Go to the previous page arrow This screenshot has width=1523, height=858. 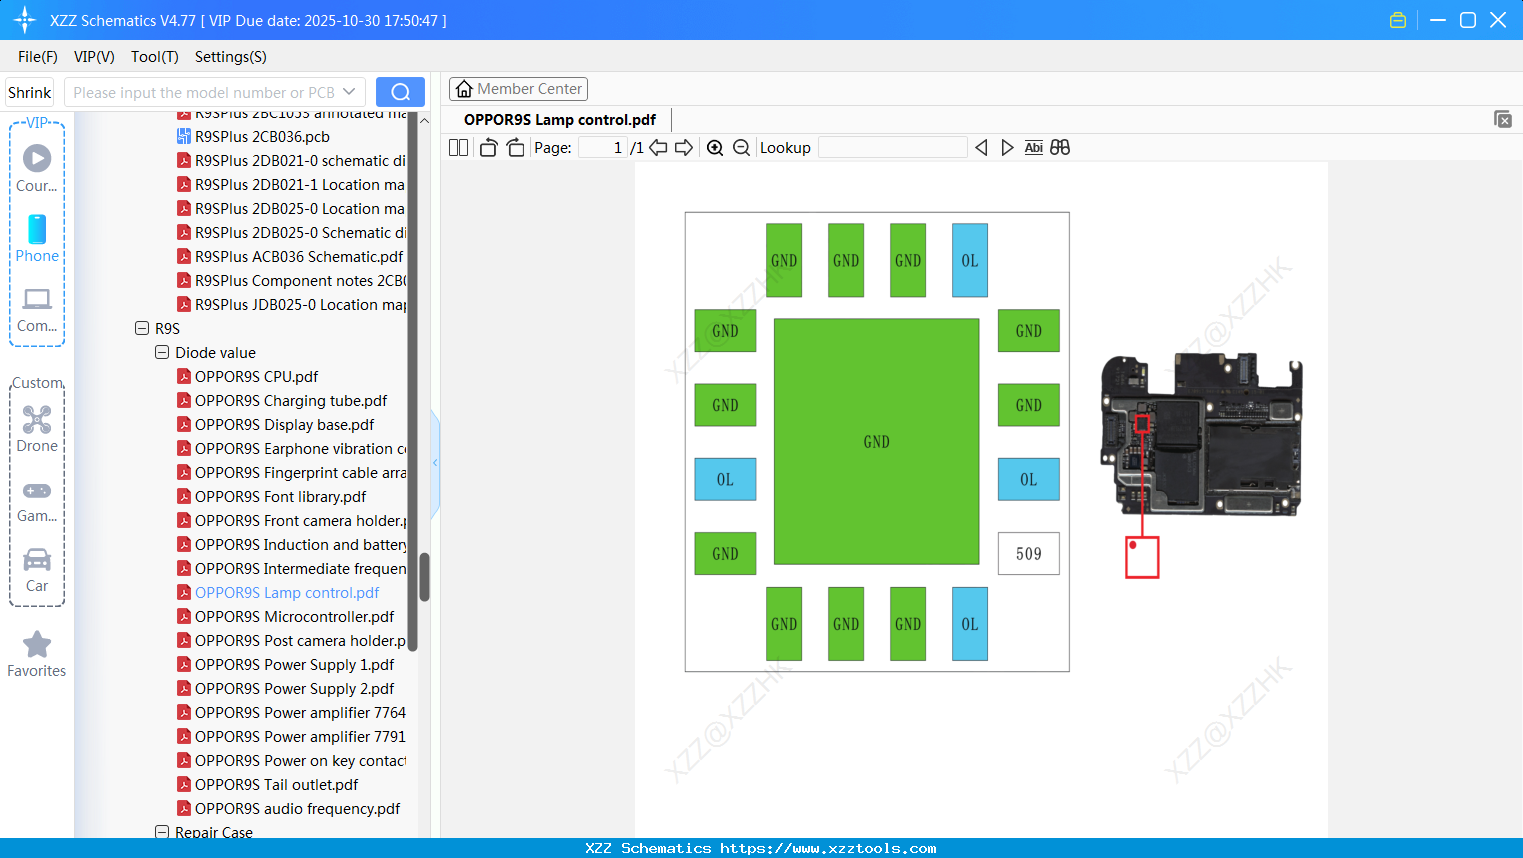(x=658, y=148)
